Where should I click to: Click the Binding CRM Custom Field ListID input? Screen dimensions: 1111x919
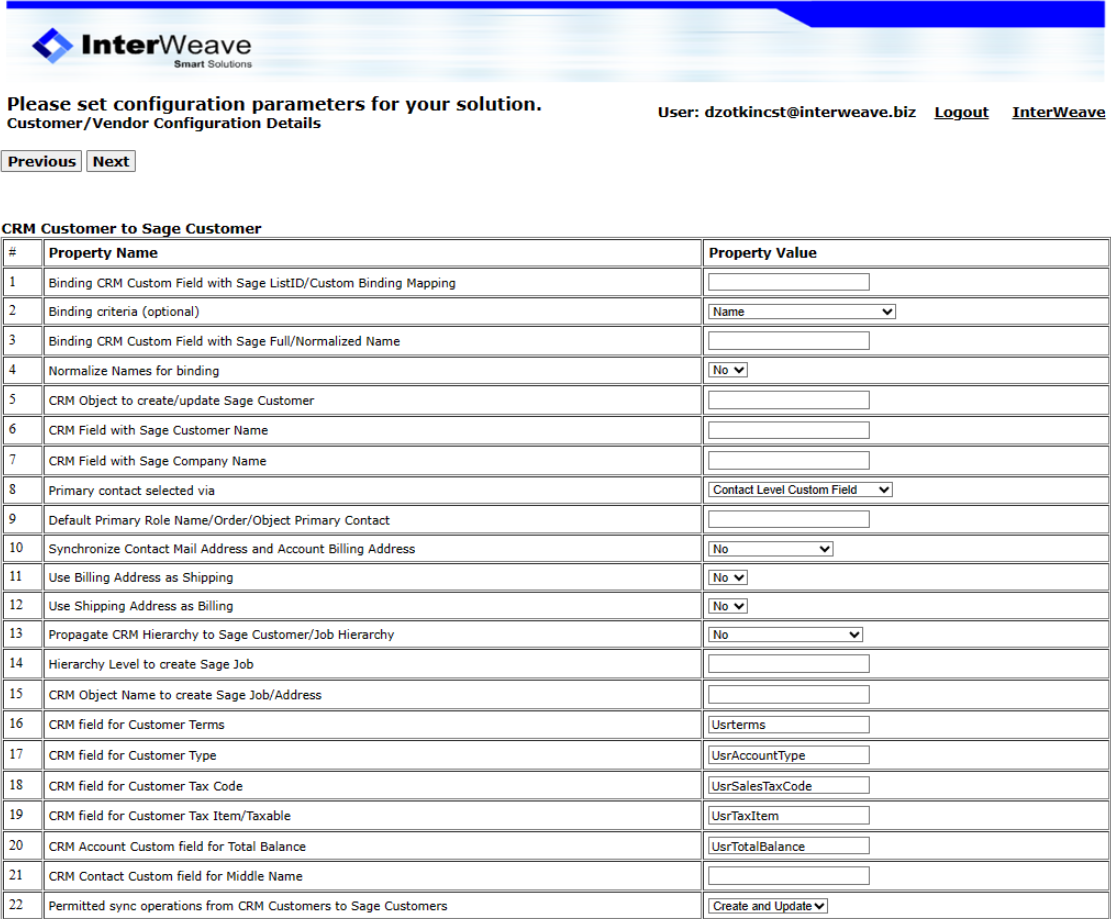point(788,281)
